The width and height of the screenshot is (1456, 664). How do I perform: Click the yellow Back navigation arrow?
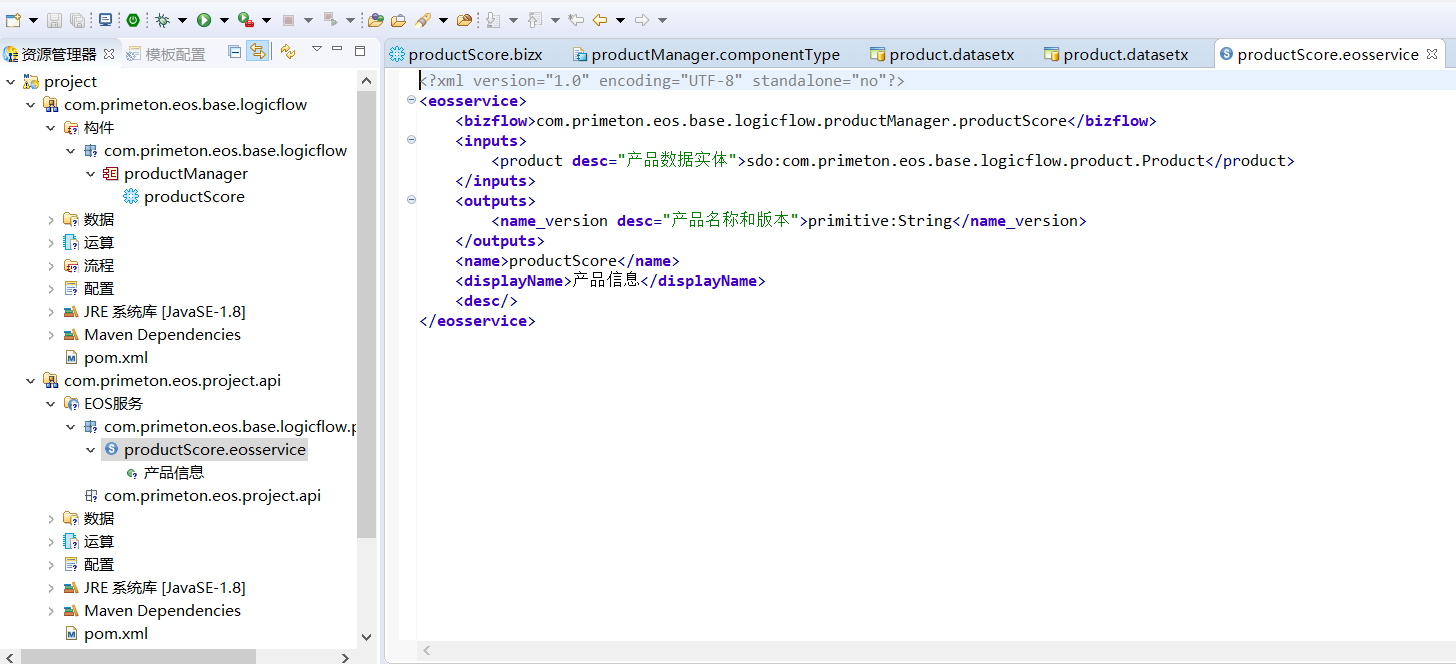pos(599,20)
